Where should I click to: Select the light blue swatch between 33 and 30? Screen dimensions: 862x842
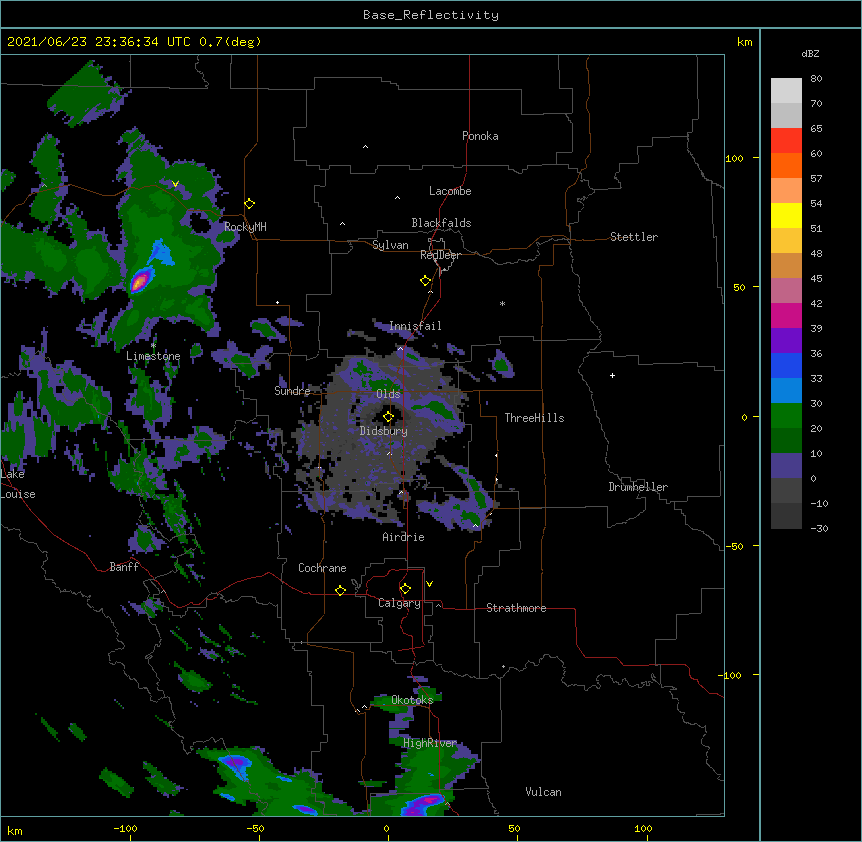click(x=786, y=390)
